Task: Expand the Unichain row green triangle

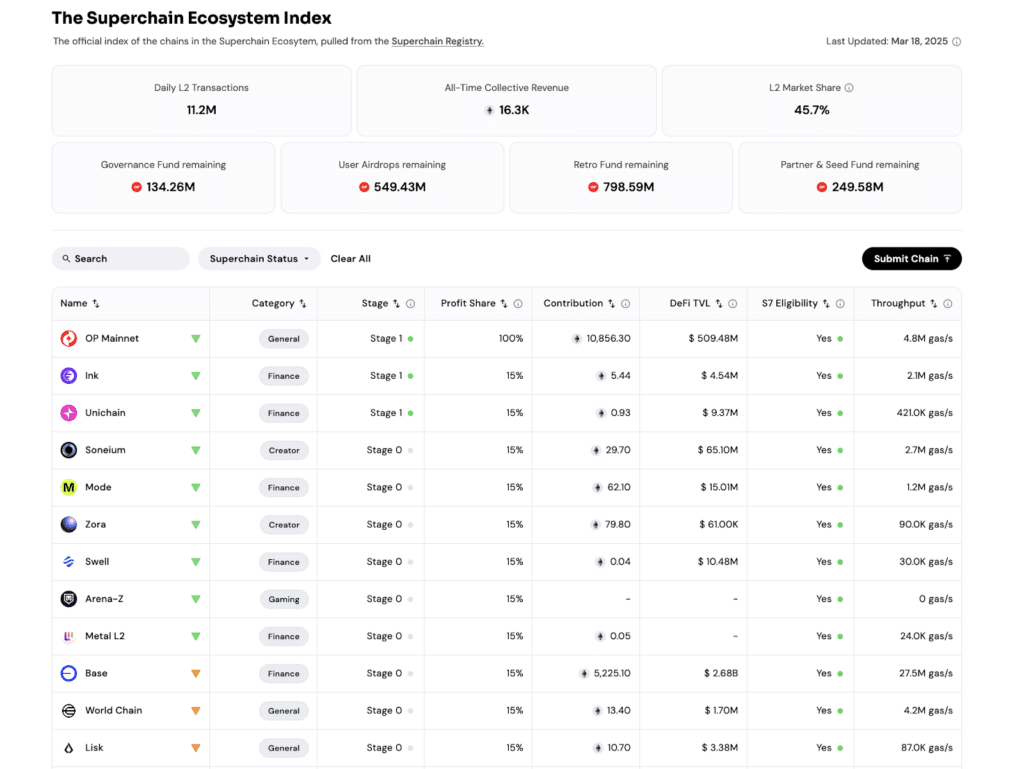Action: [x=195, y=413]
